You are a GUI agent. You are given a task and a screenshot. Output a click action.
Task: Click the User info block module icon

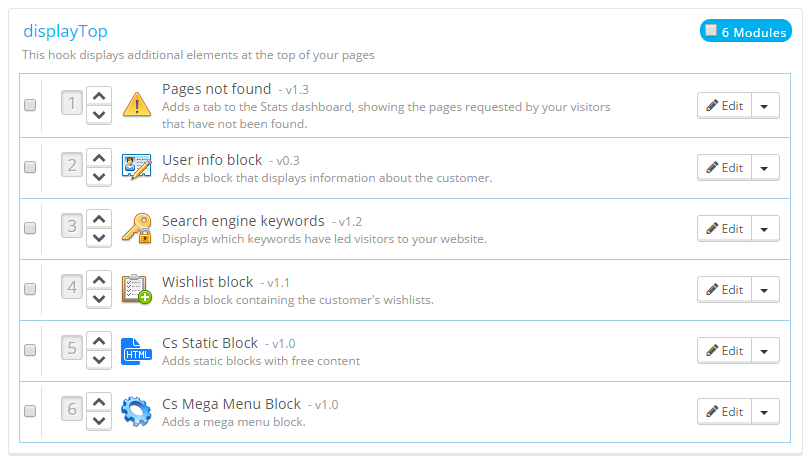[x=136, y=166]
